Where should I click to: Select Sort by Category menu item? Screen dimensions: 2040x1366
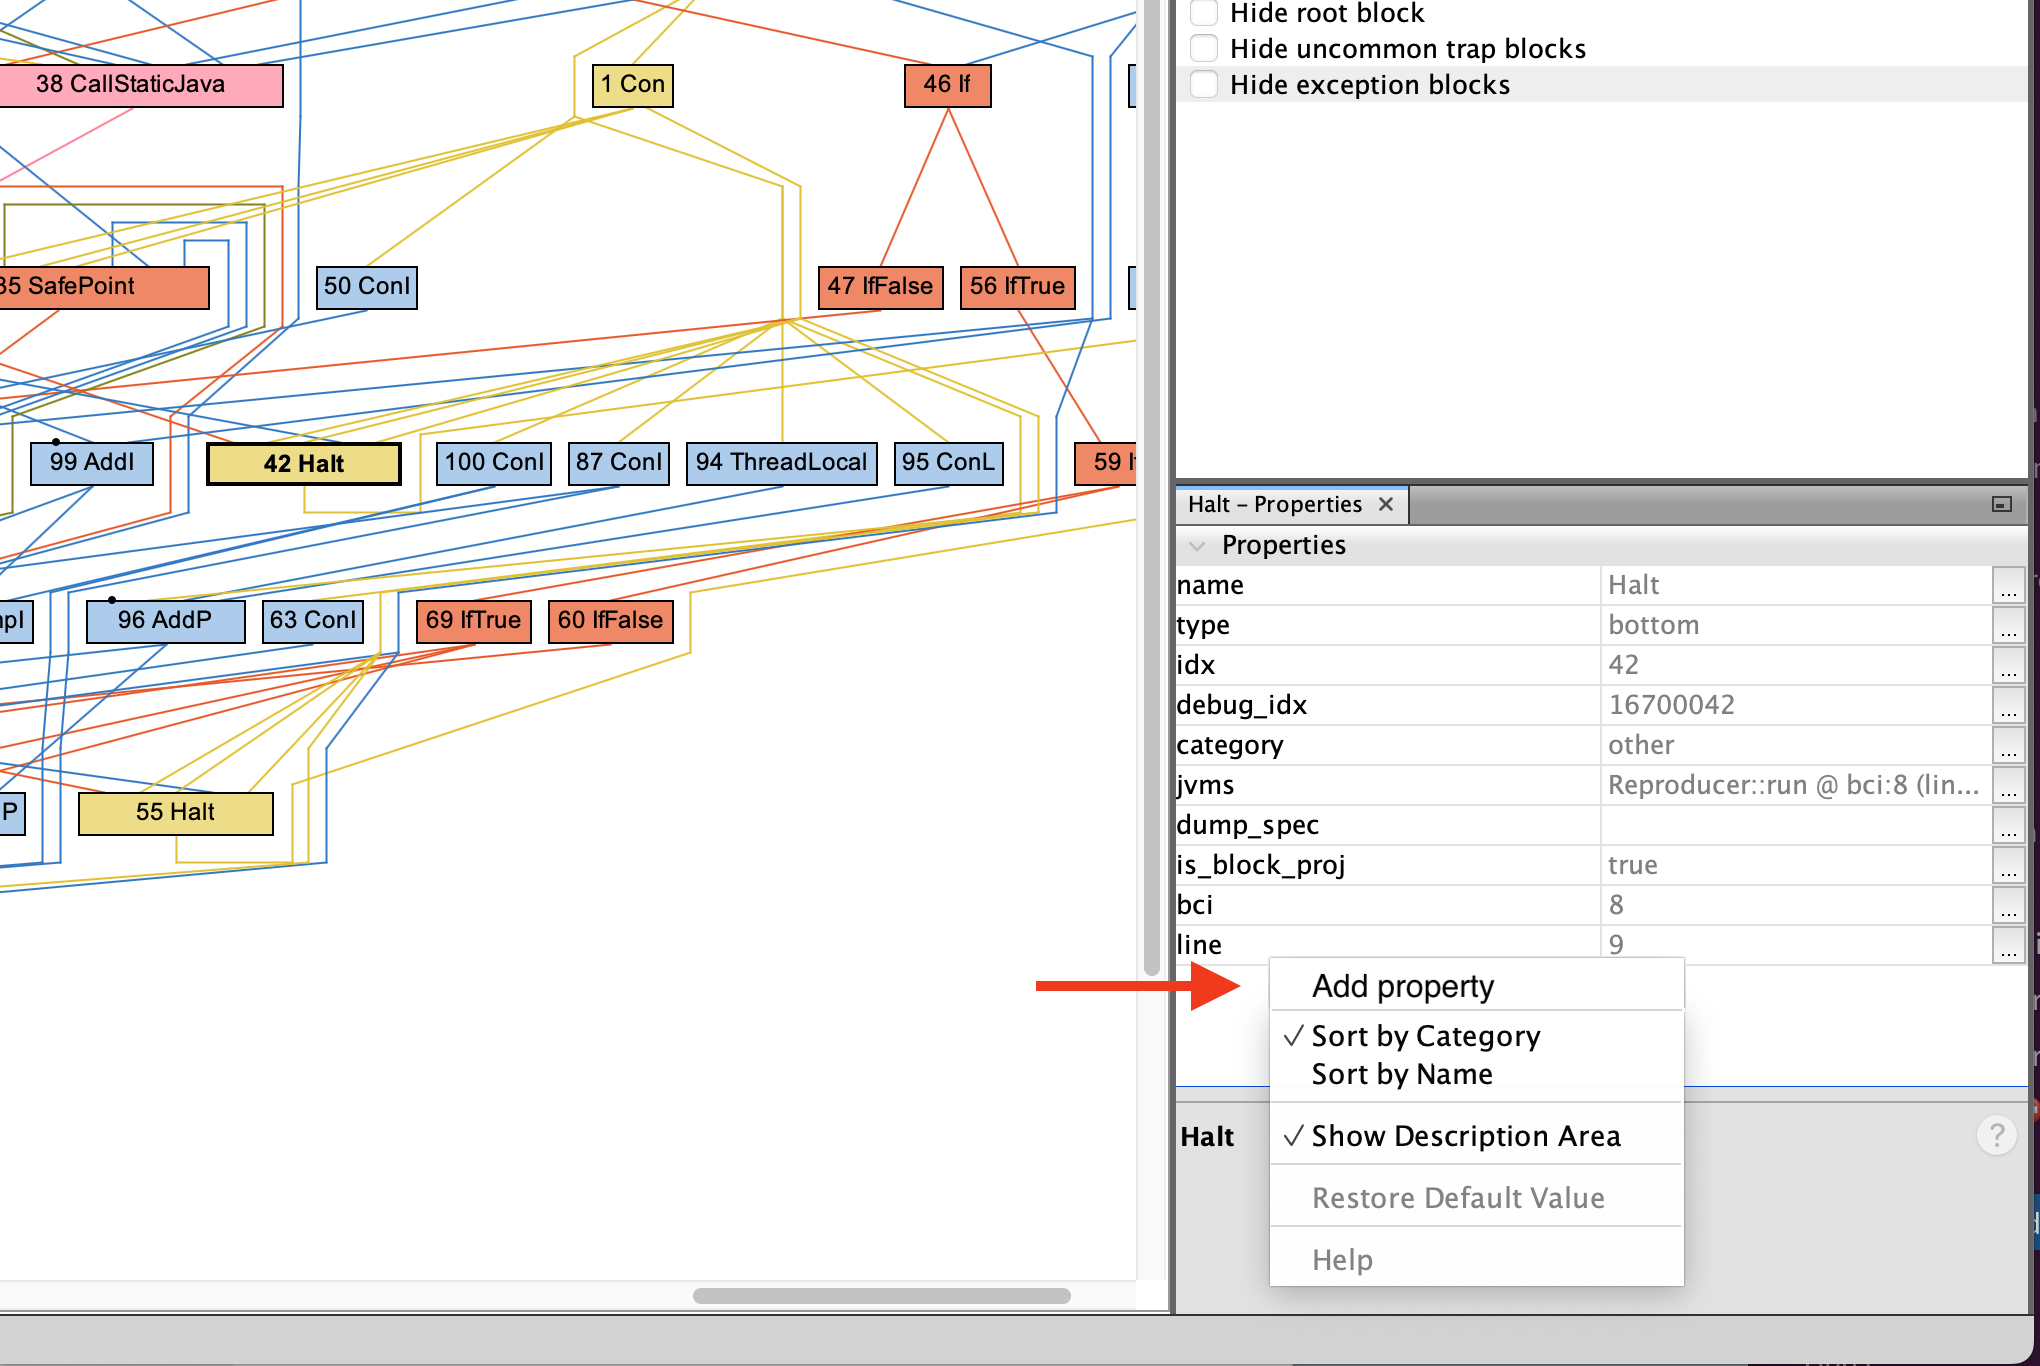pyautogui.click(x=1425, y=1036)
